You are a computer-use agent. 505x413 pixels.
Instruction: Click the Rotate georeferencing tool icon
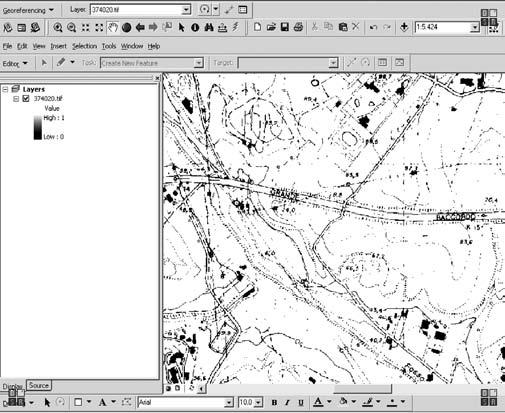click(205, 9)
